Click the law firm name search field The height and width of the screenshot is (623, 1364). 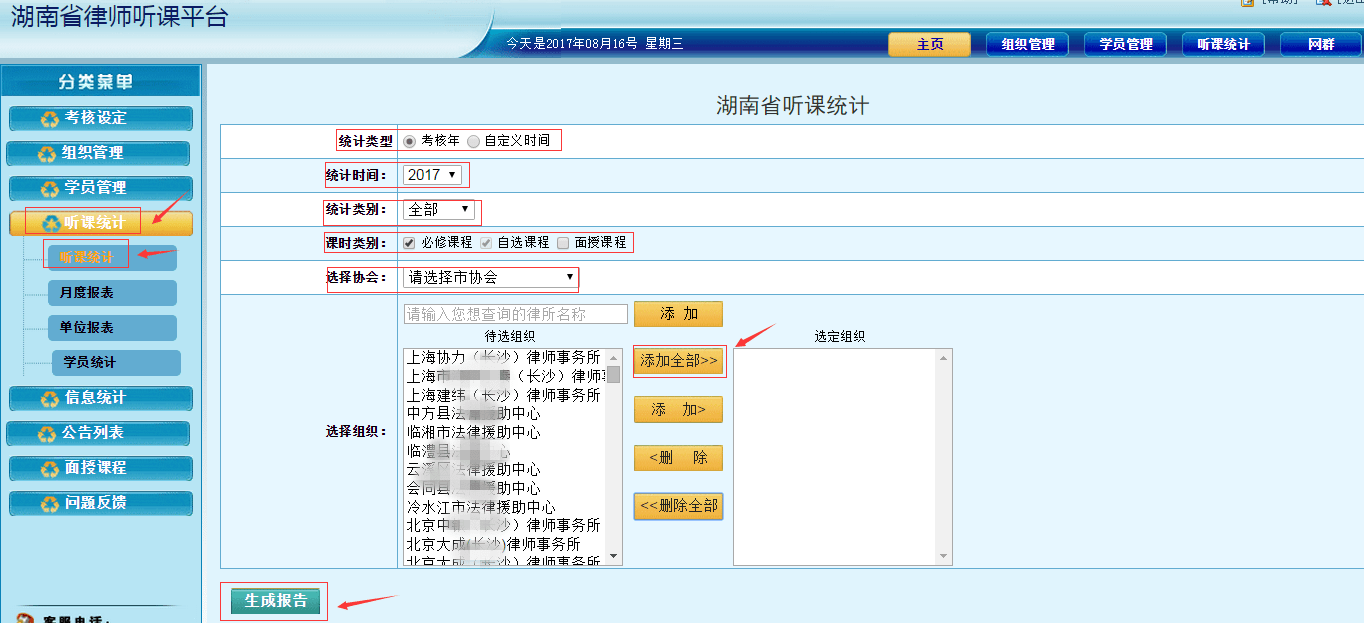click(515, 314)
